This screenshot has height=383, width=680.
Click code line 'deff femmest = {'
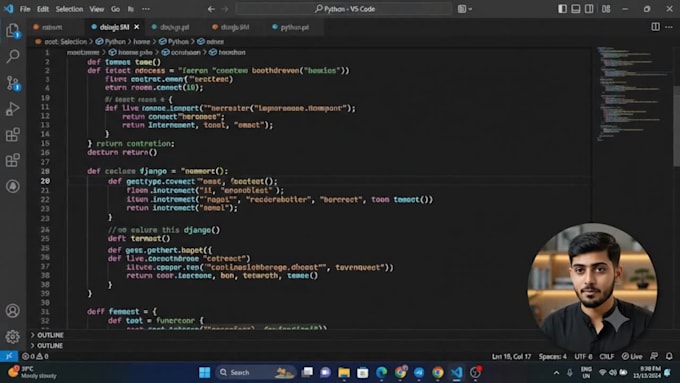pos(121,311)
